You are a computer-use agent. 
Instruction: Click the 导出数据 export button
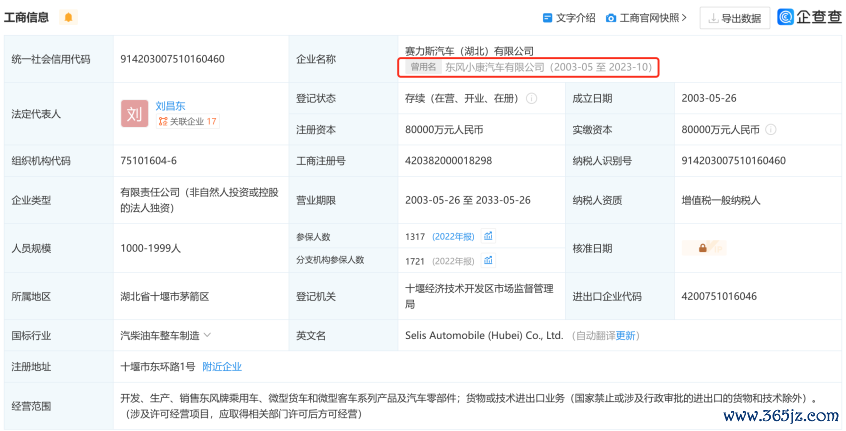735,18
